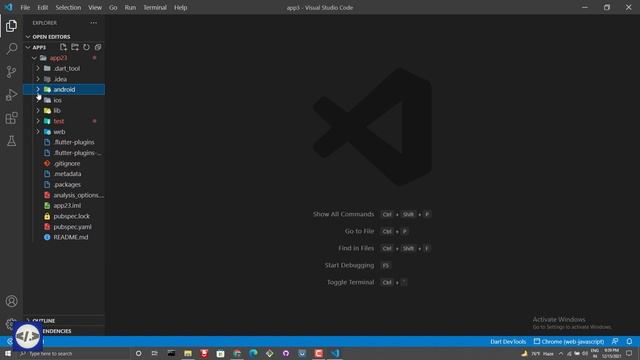The width and height of the screenshot is (640, 360).
Task: Open the Source Control view
Action: click(x=11, y=72)
